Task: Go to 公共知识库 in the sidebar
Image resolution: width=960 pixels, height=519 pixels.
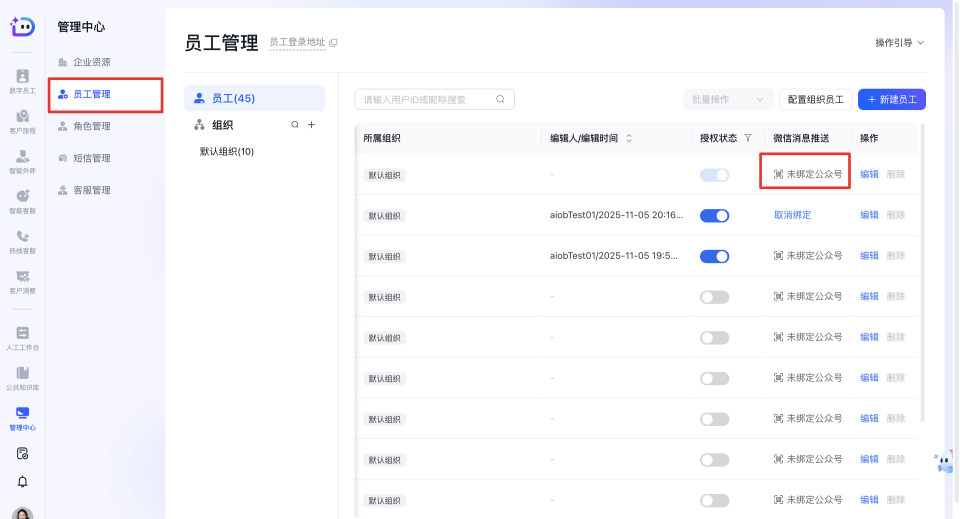Action: [22, 378]
